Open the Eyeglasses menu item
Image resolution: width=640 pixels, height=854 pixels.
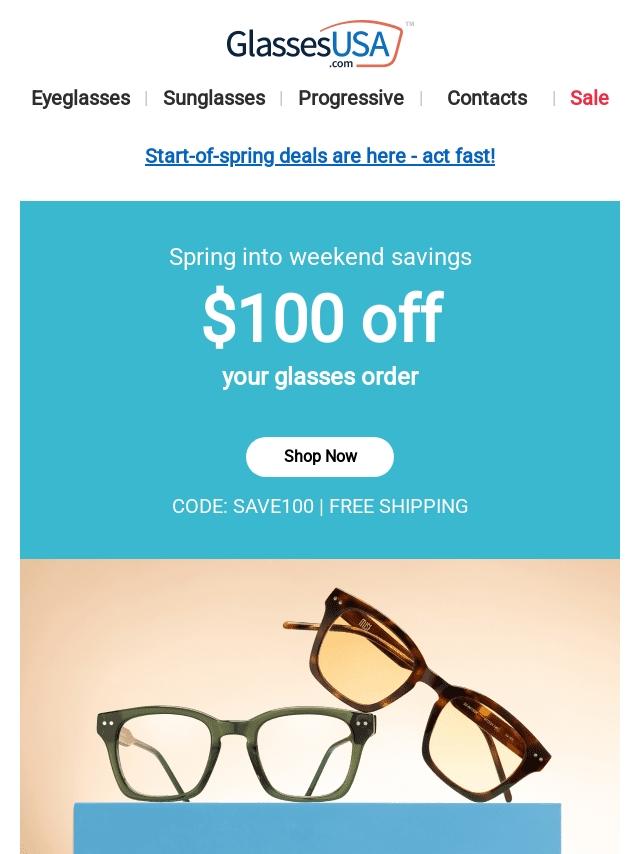point(81,98)
